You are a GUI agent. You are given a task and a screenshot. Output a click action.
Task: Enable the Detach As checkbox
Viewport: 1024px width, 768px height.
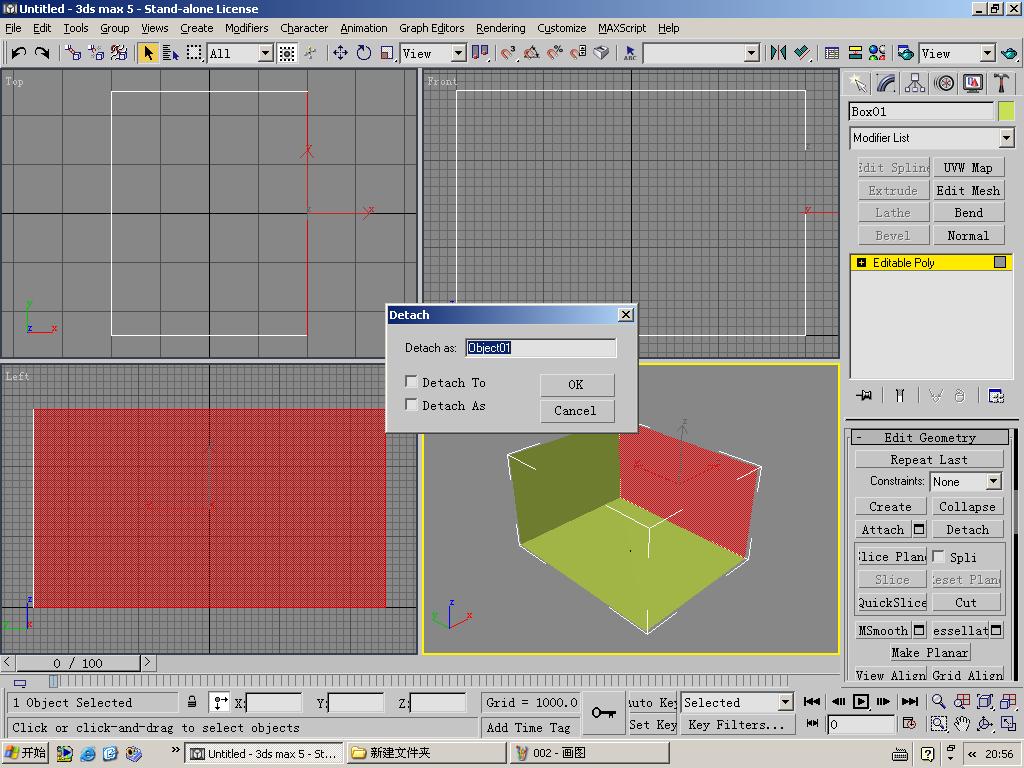tap(411, 405)
